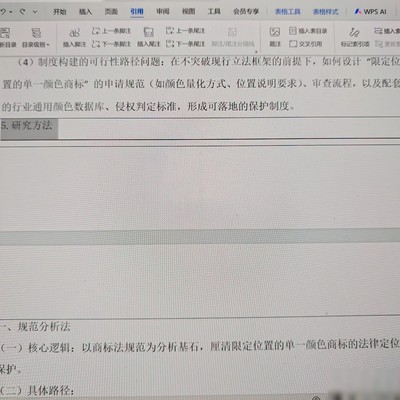
Task: Go to 上一条脚注
Action: point(111,31)
